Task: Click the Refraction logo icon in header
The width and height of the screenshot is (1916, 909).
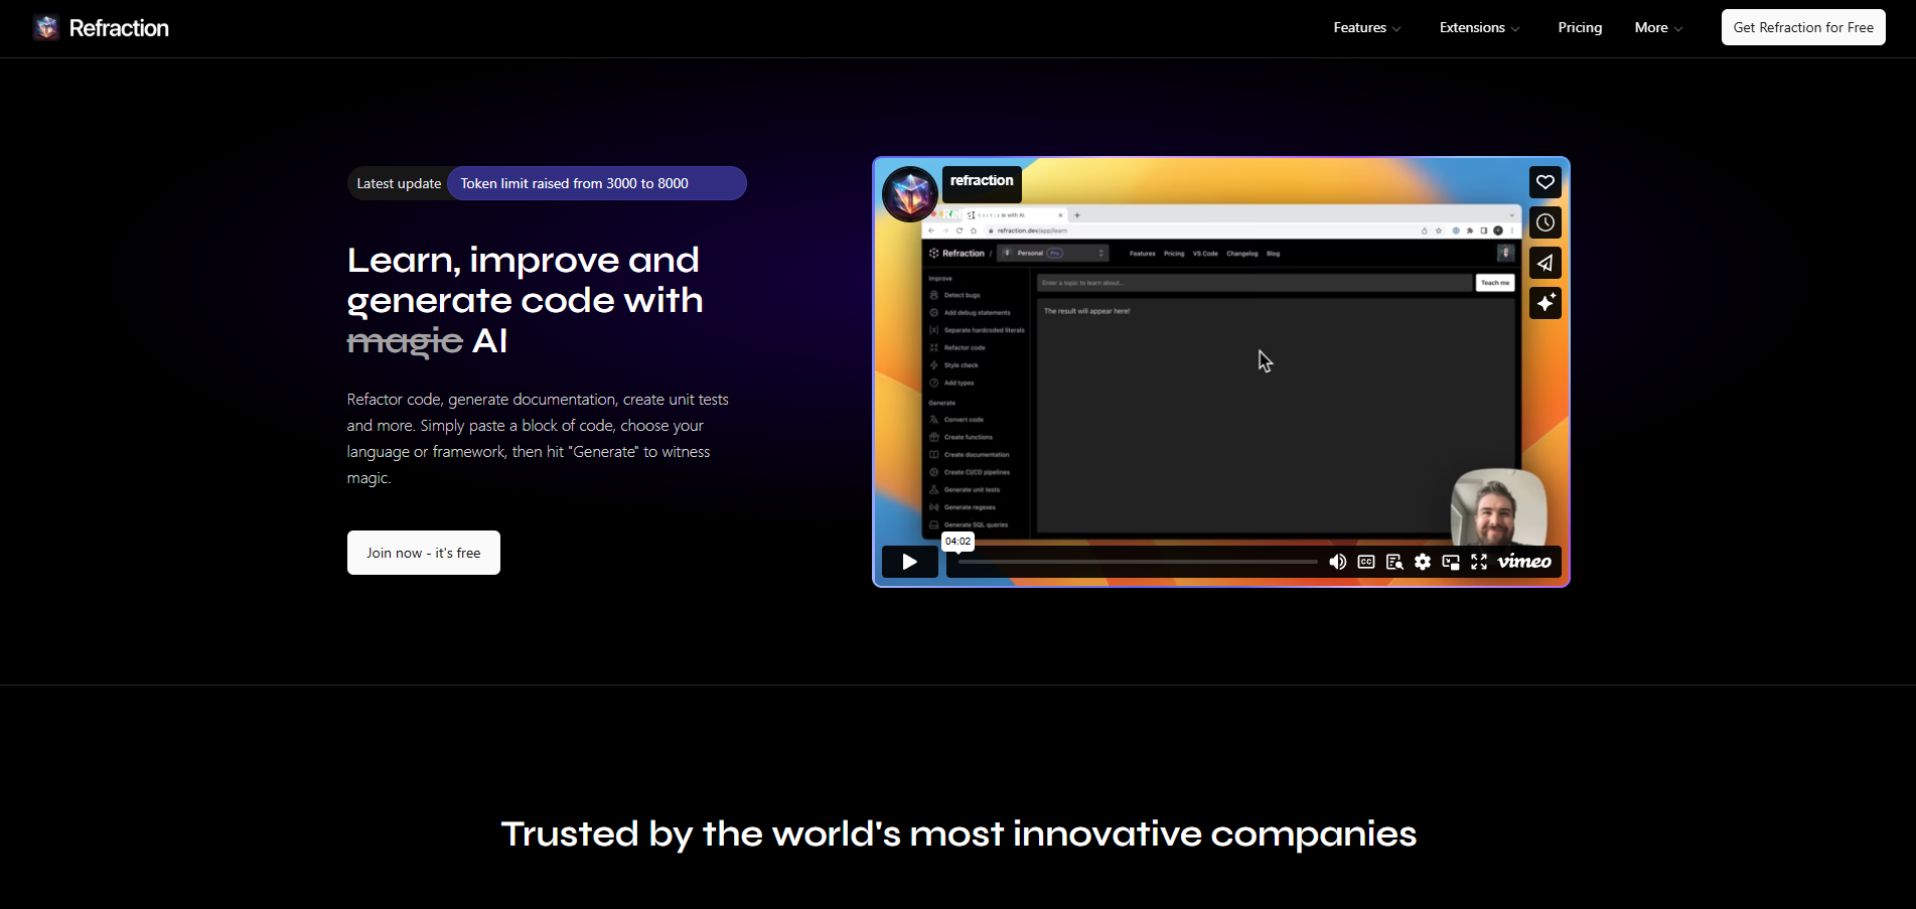Action: pos(46,28)
